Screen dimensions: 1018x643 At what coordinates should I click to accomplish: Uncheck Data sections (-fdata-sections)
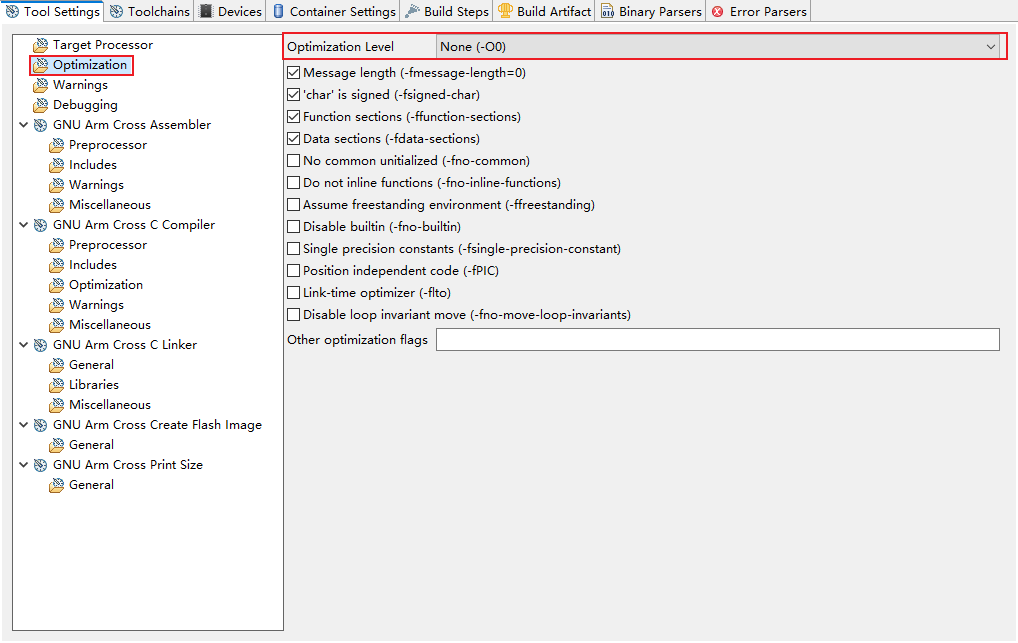293,139
